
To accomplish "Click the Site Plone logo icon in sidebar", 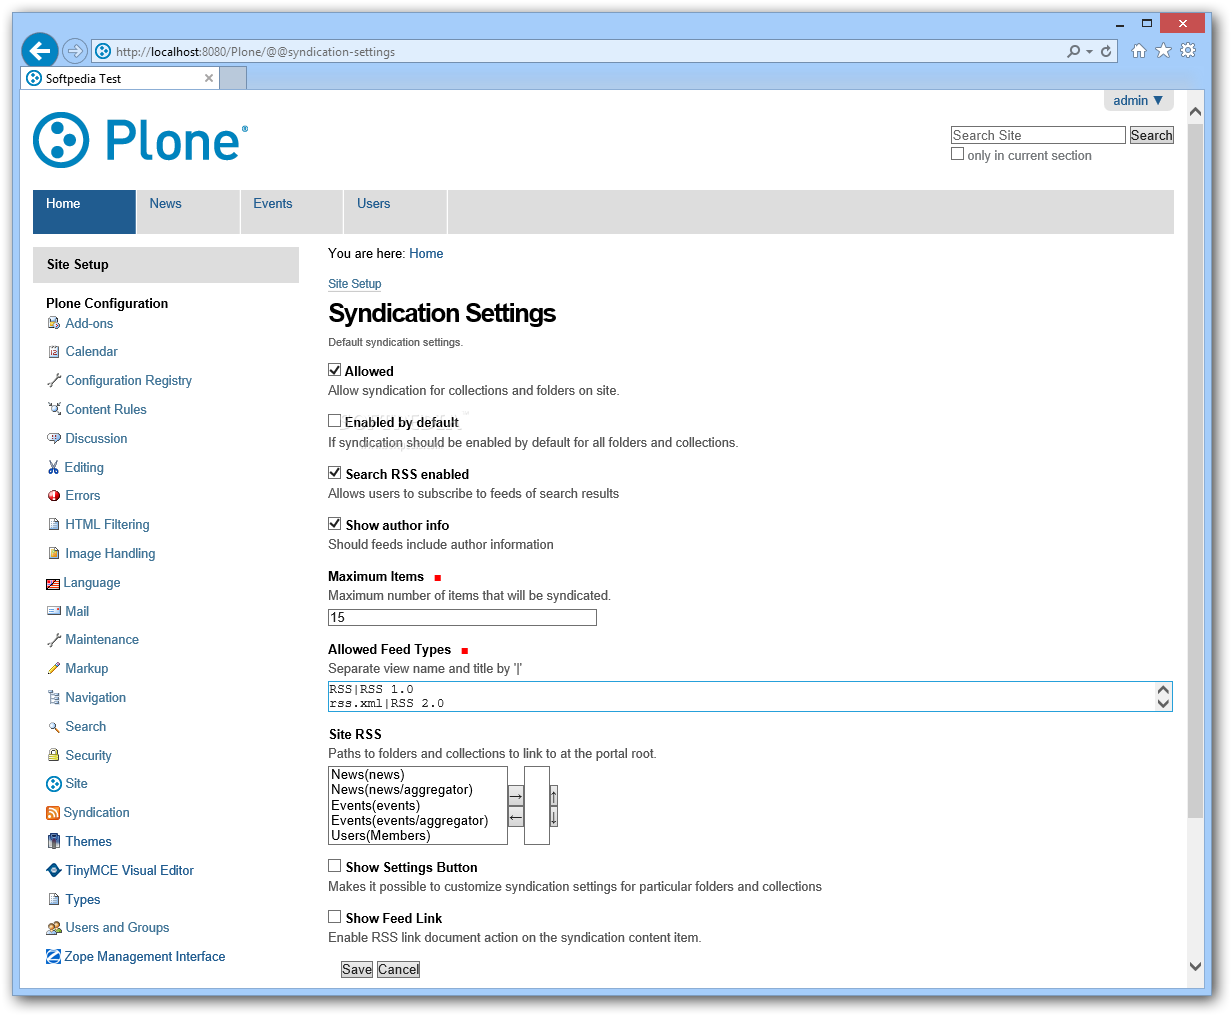I will 54,784.
